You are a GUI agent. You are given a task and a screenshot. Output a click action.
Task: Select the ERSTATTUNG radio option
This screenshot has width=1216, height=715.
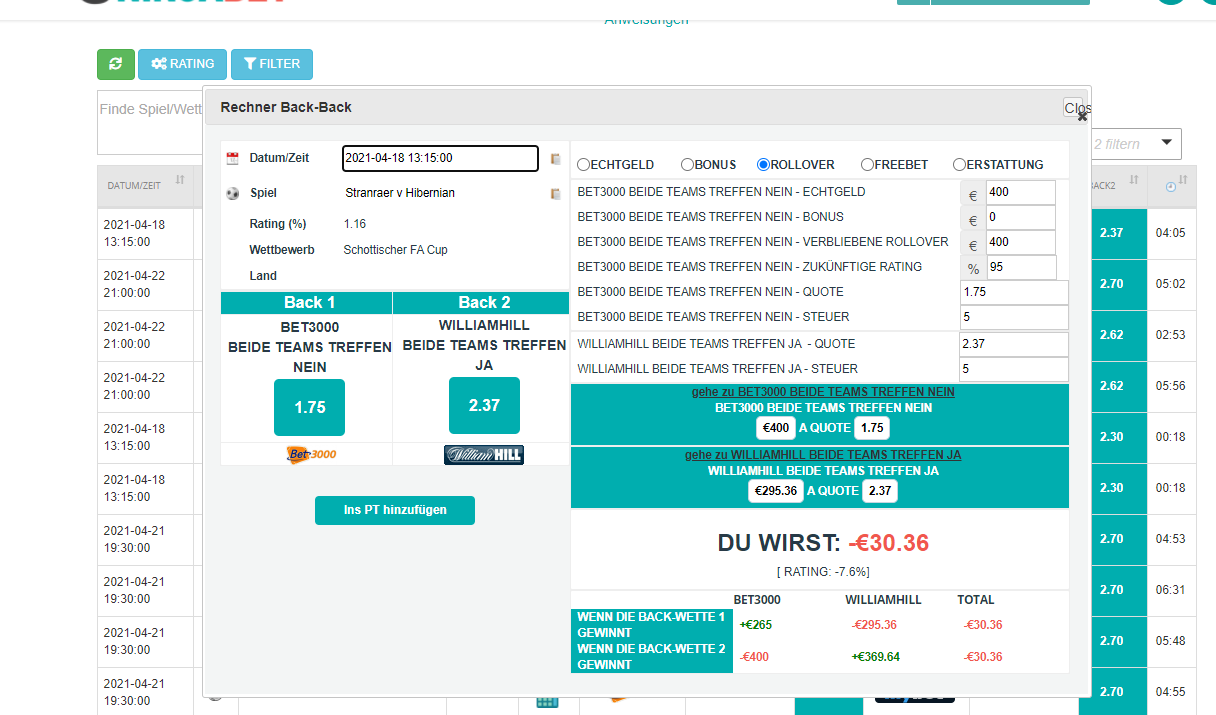tap(960, 165)
